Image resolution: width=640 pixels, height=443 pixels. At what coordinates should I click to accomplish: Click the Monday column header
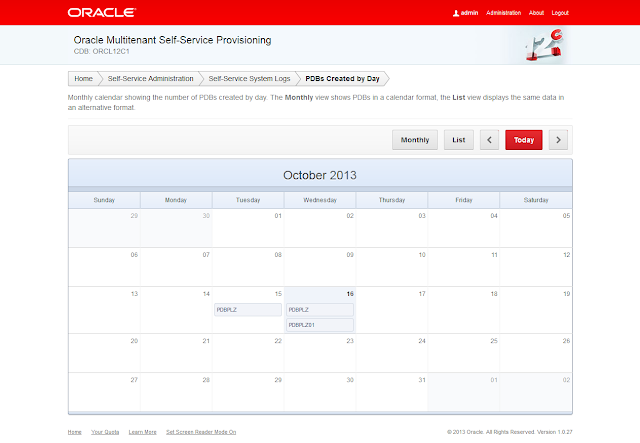[x=176, y=200]
